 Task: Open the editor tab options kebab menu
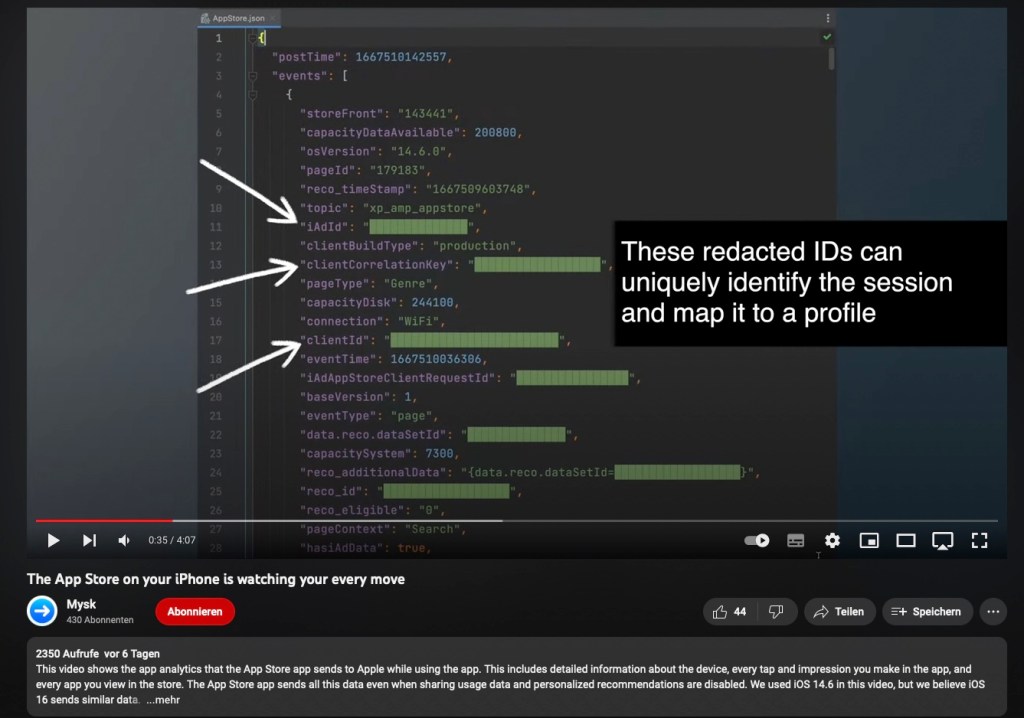click(827, 18)
